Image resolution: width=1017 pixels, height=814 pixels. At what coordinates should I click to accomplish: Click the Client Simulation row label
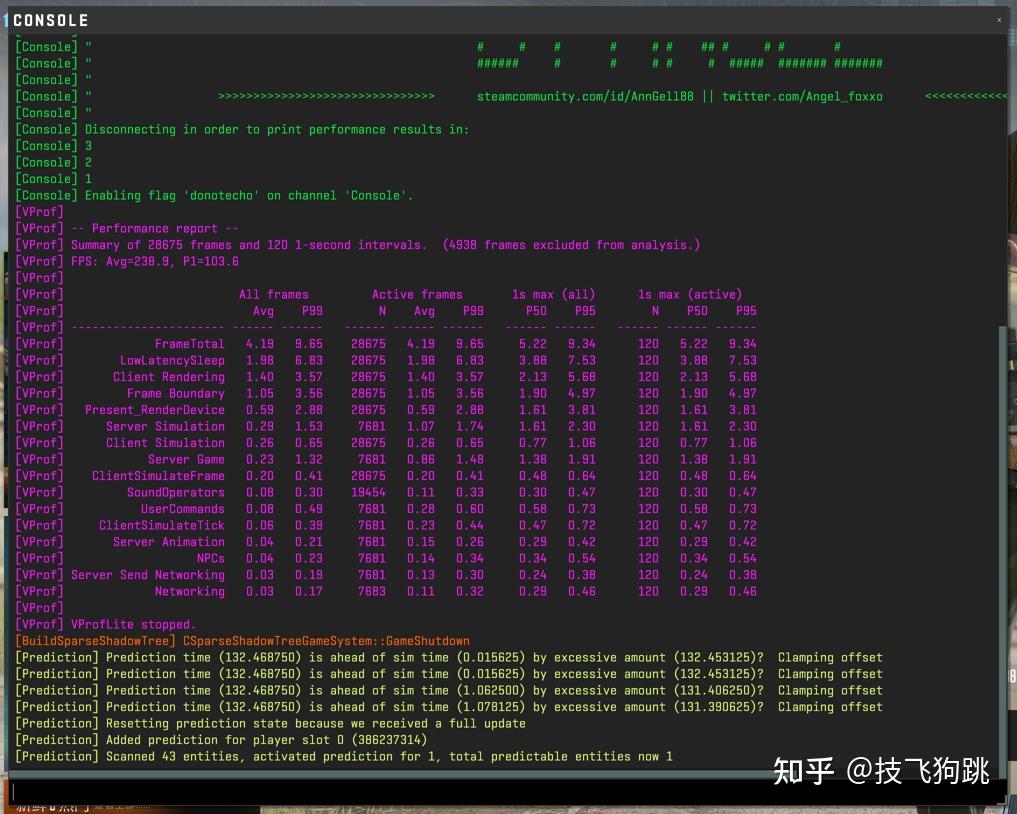coord(165,442)
